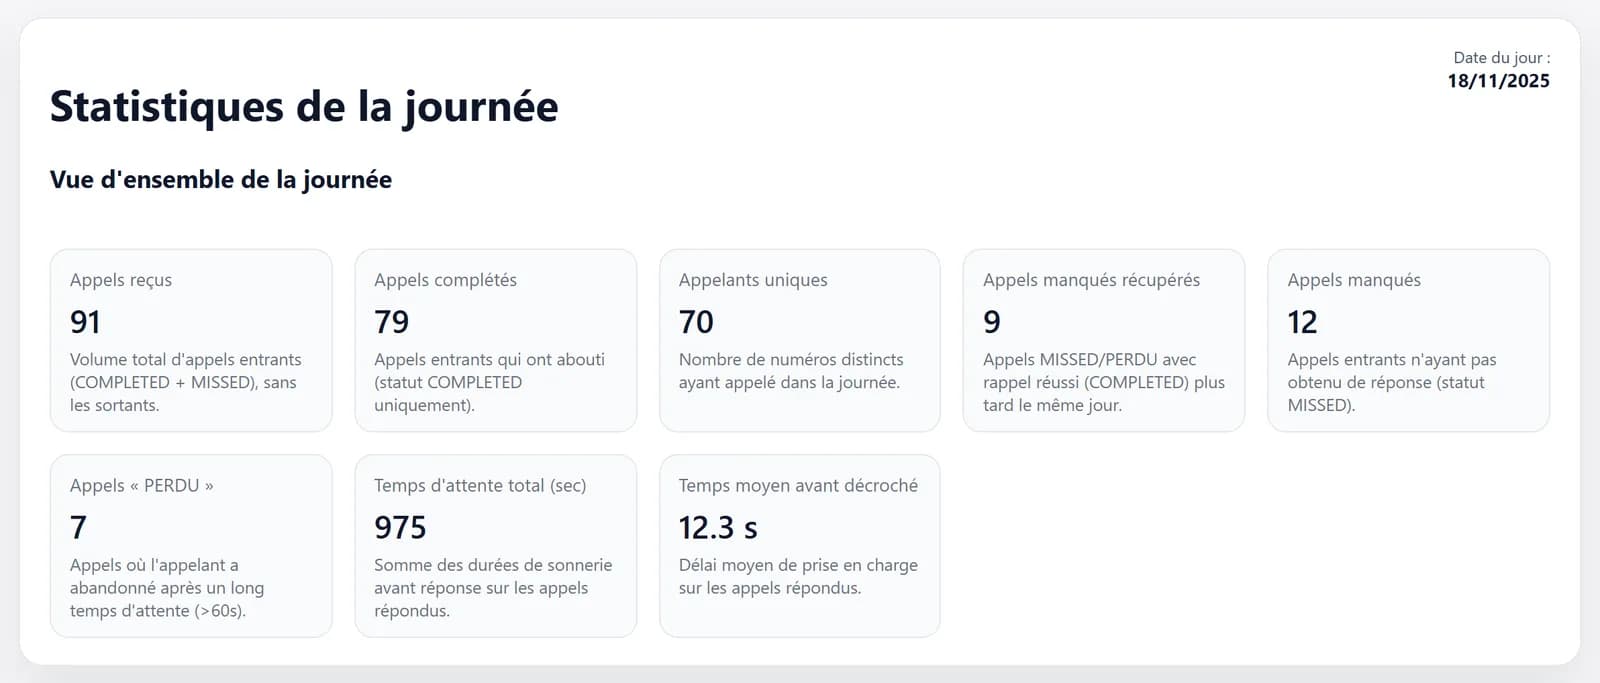Click the description 'Somme des durées de sonnerie'
The height and width of the screenshot is (683, 1600).
(493, 588)
